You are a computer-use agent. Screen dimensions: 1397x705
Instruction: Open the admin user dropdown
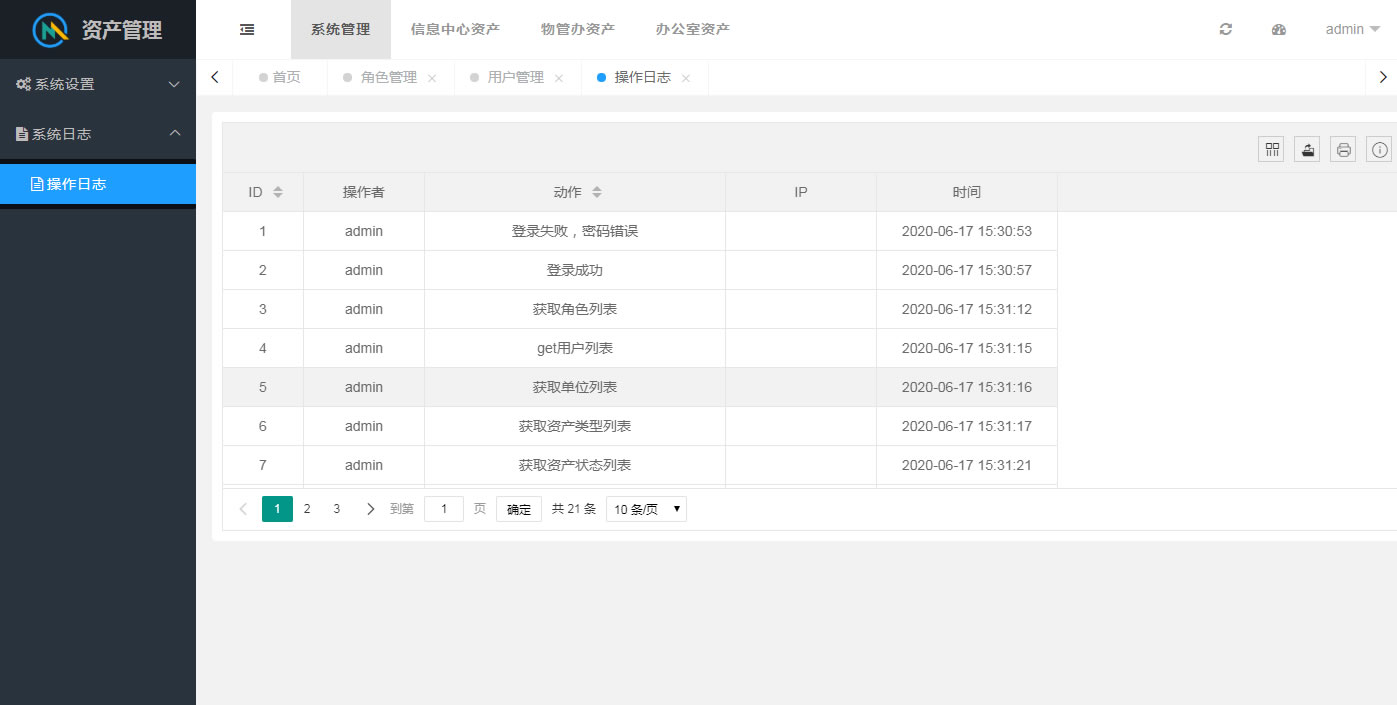click(x=1352, y=30)
